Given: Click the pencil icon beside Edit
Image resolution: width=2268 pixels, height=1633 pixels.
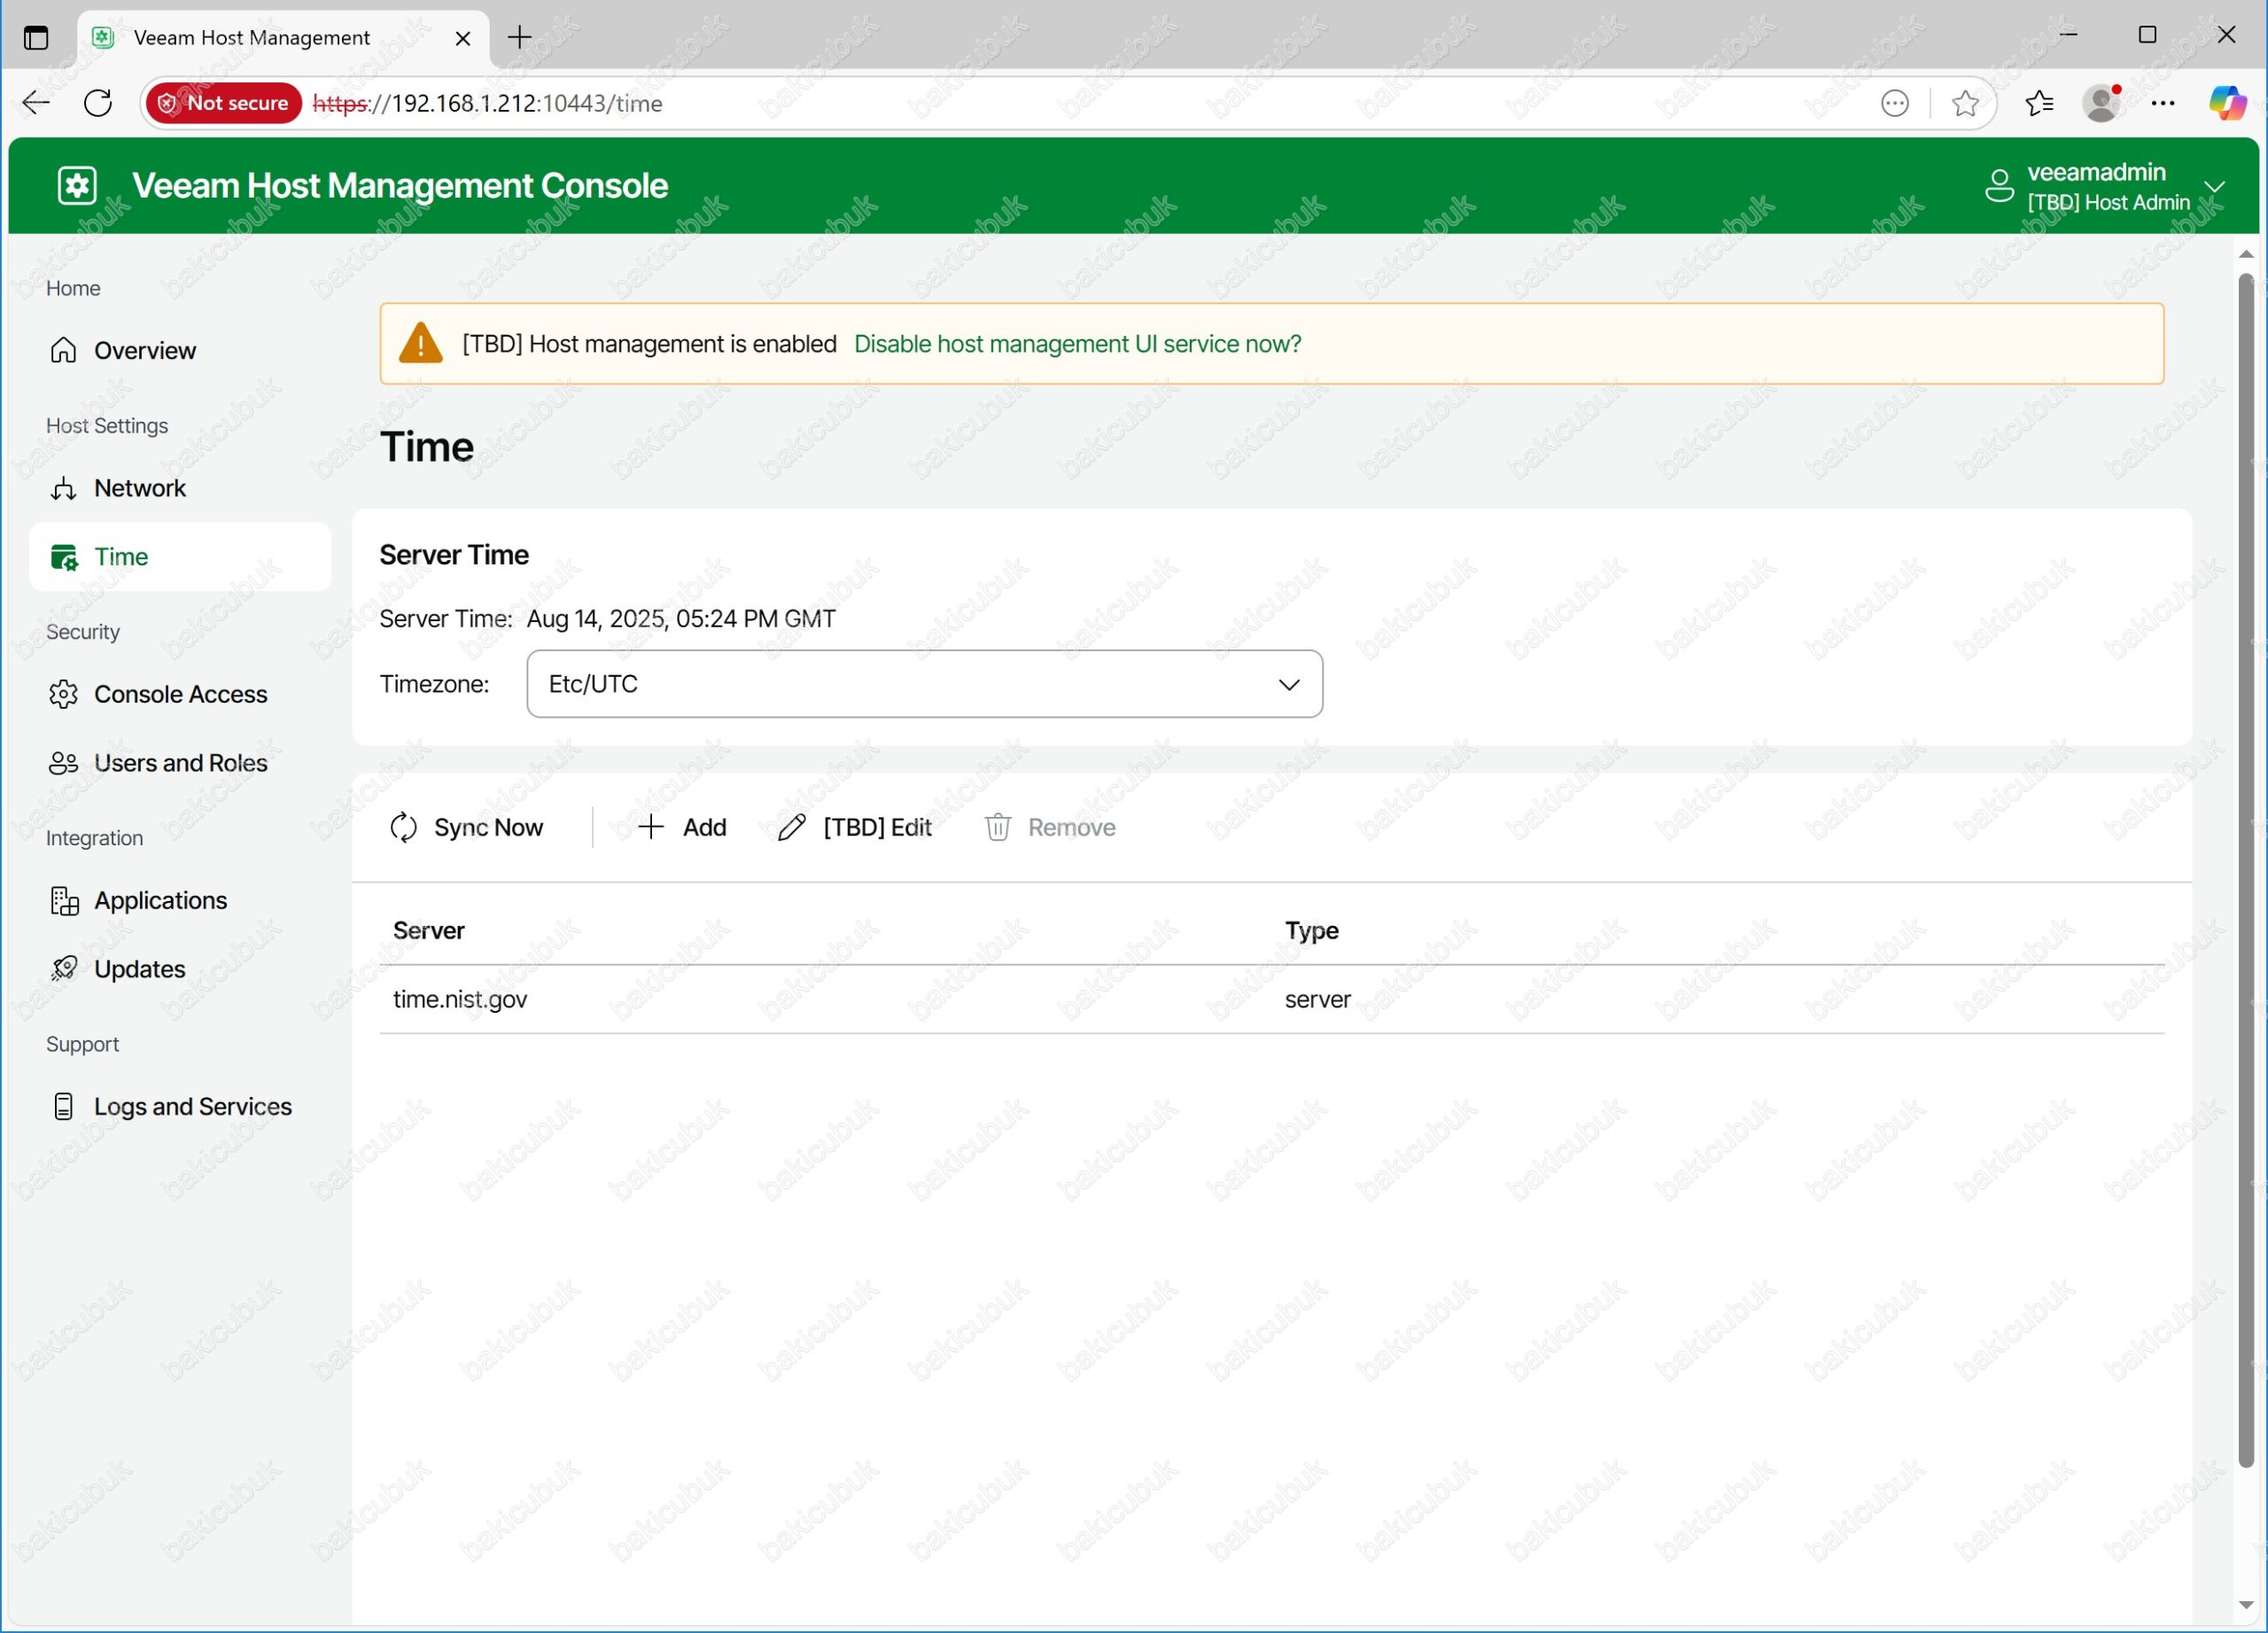Looking at the screenshot, I should click(x=791, y=827).
